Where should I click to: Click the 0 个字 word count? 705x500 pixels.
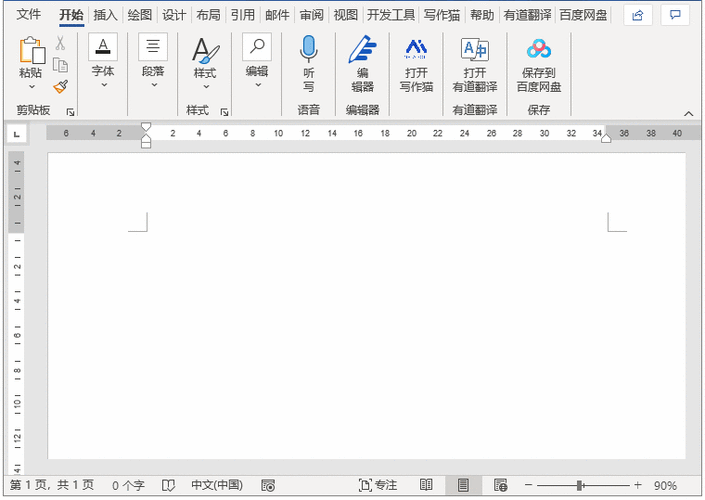pos(128,485)
